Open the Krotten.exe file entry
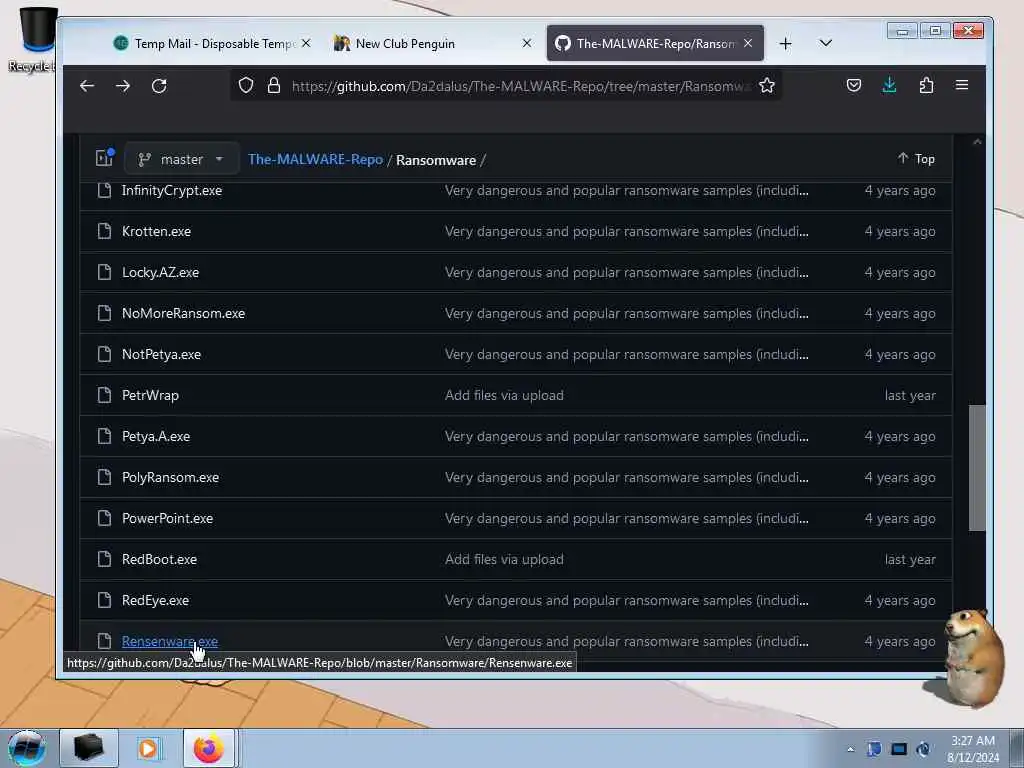 click(x=156, y=231)
